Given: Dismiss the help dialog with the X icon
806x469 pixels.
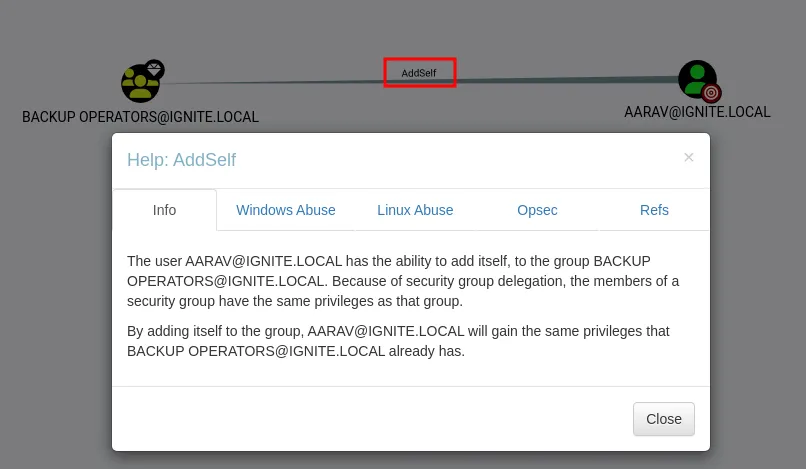Looking at the screenshot, I should pos(688,157).
